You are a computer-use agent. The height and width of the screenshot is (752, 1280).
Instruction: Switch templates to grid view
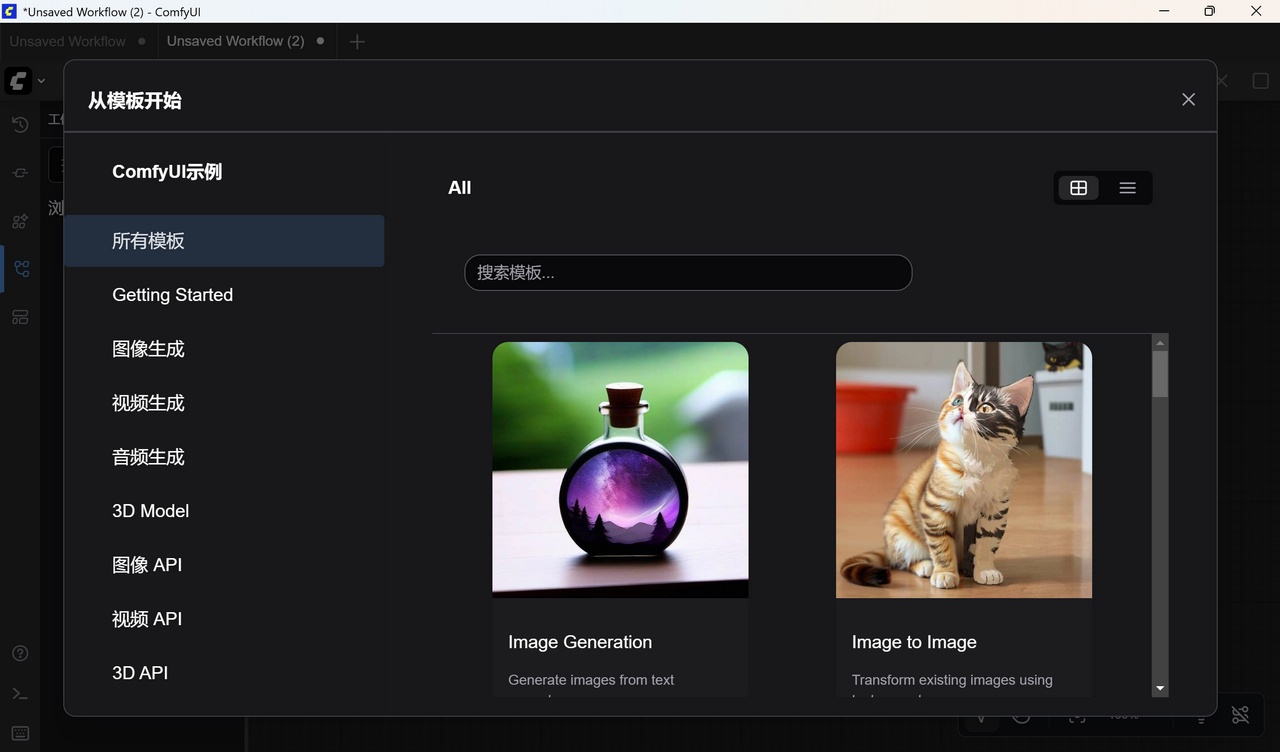click(x=1078, y=187)
